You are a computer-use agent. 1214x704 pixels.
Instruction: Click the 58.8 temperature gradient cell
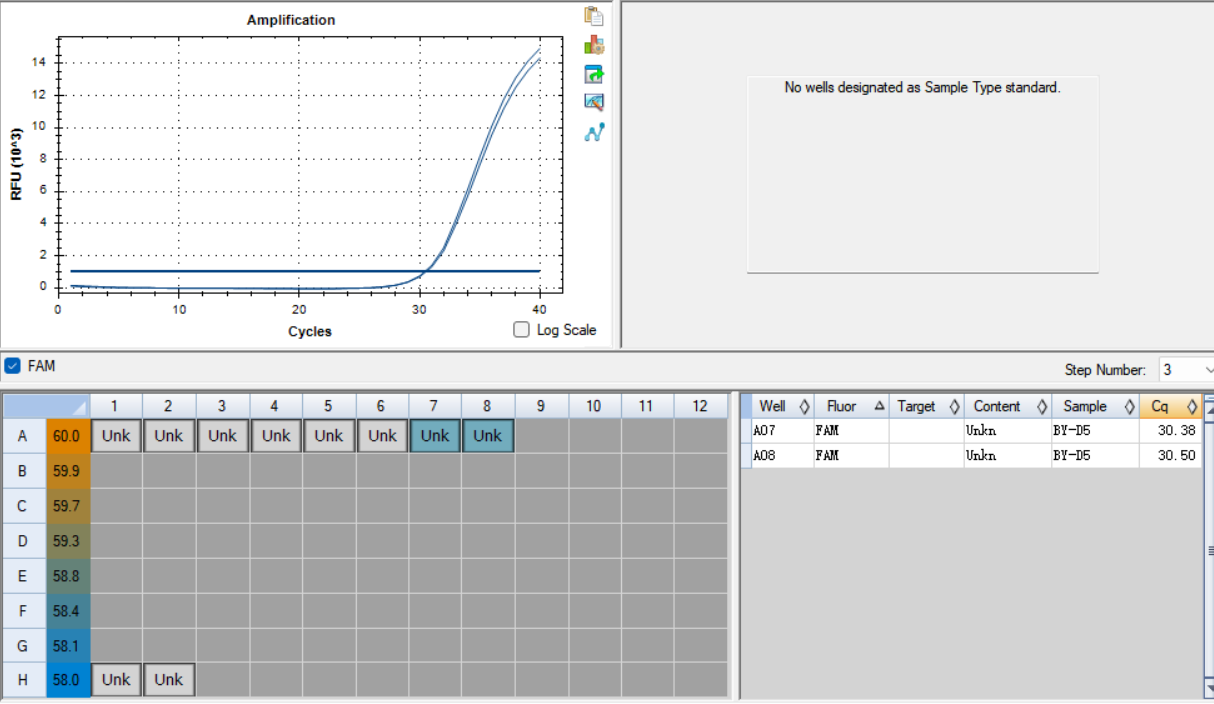pyautogui.click(x=67, y=575)
